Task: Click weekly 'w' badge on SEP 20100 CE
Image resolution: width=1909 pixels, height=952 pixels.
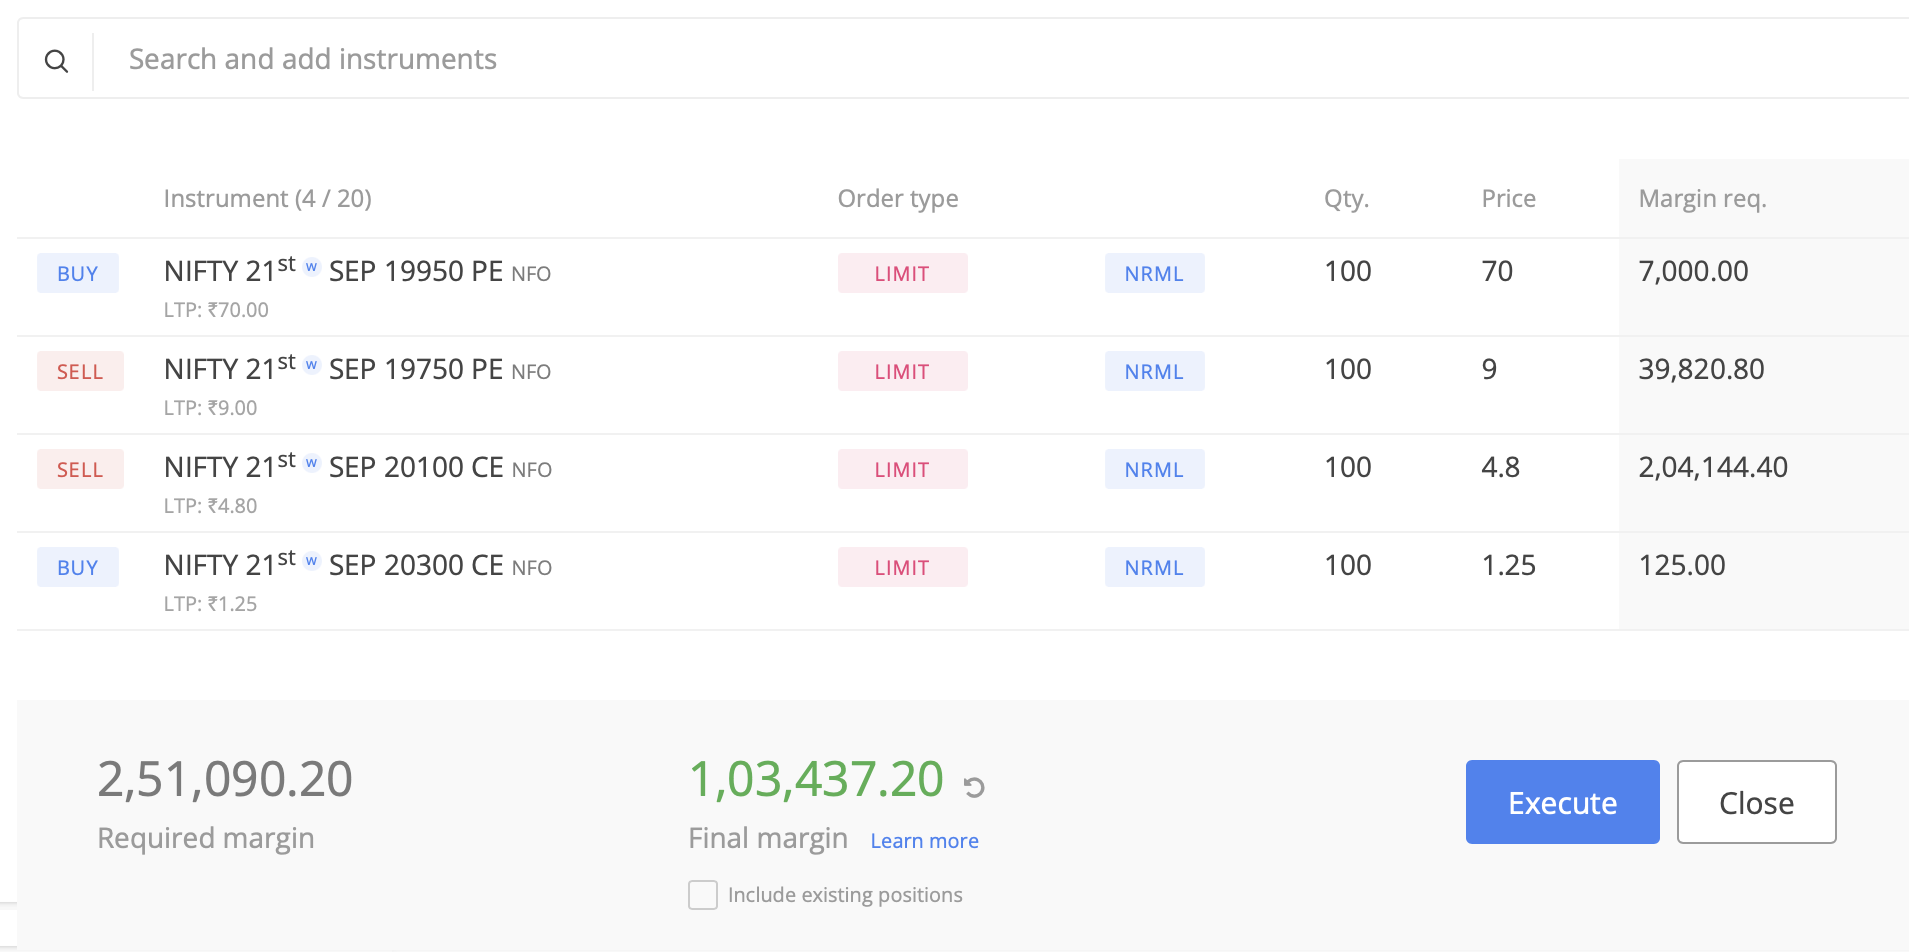Action: click(x=311, y=463)
